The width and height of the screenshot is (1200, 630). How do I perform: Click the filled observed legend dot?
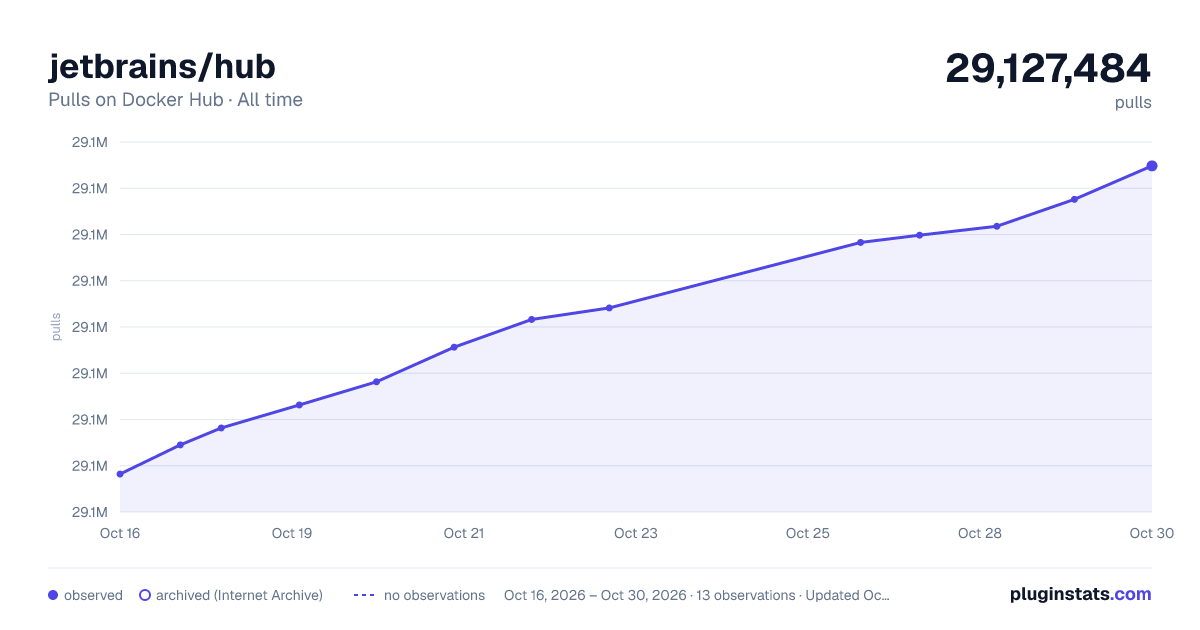point(53,595)
